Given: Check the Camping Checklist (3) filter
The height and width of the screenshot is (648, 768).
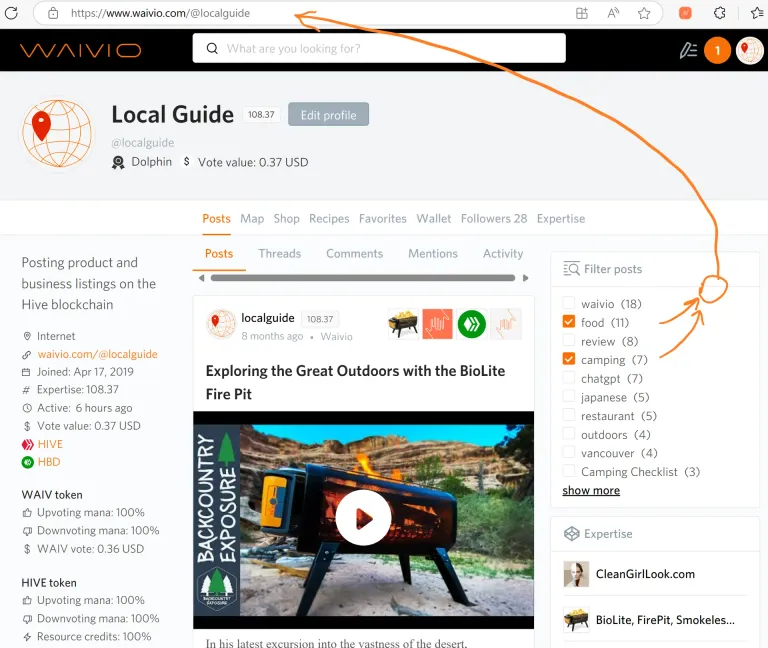Looking at the screenshot, I should point(569,471).
